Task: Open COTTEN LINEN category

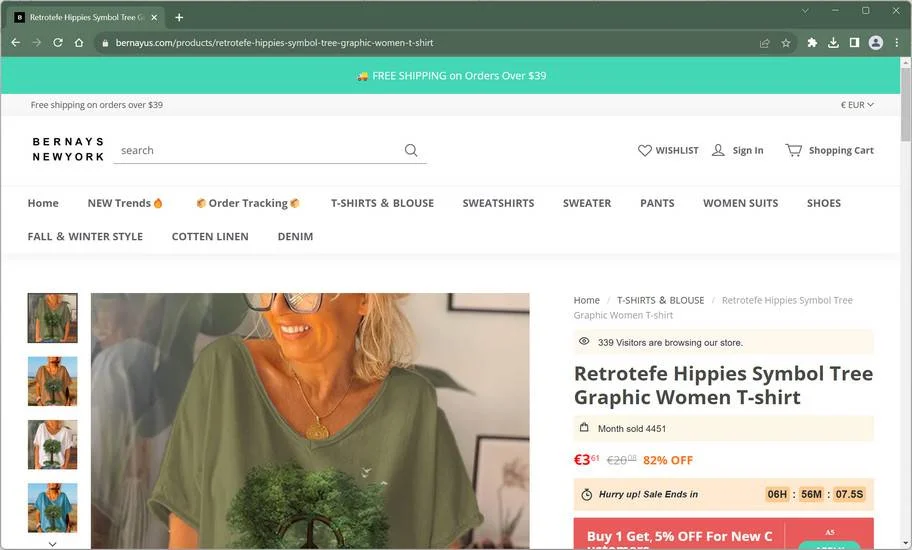Action: 210,237
